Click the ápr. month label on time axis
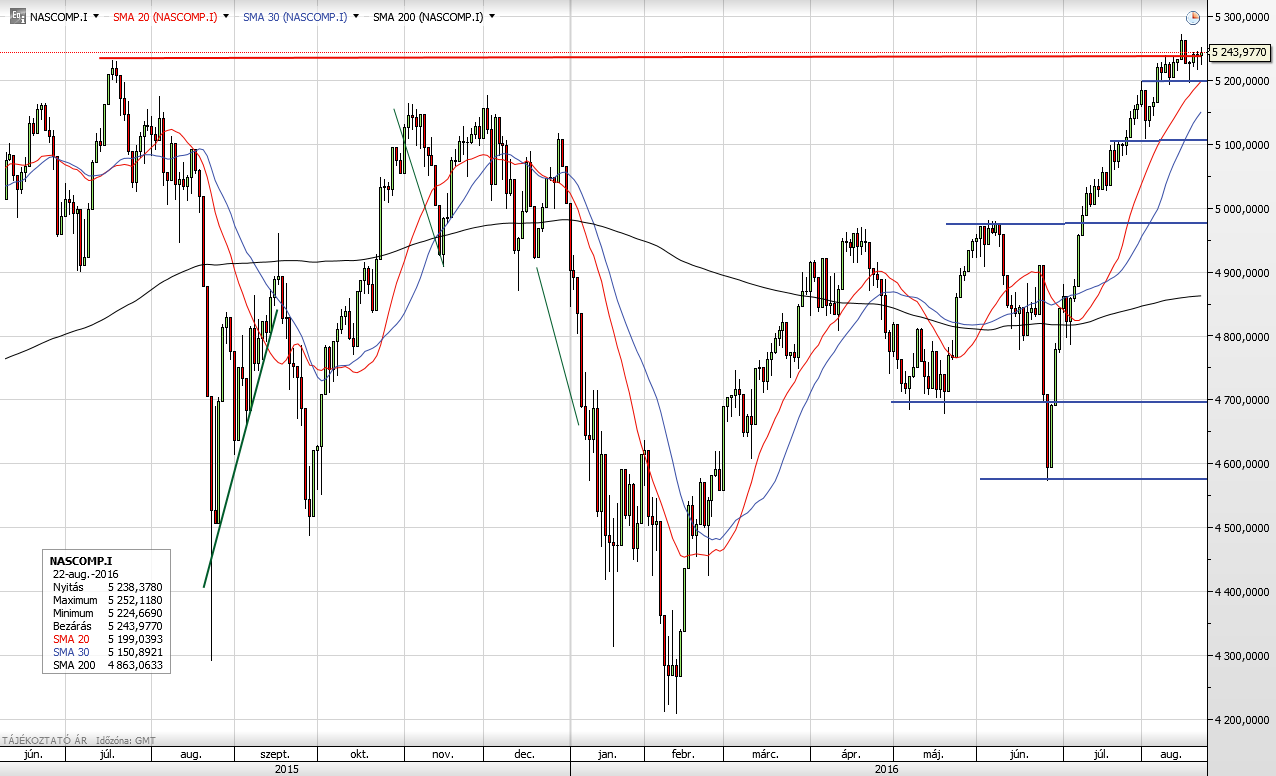Screen dimensions: 1276x776 click(x=852, y=754)
